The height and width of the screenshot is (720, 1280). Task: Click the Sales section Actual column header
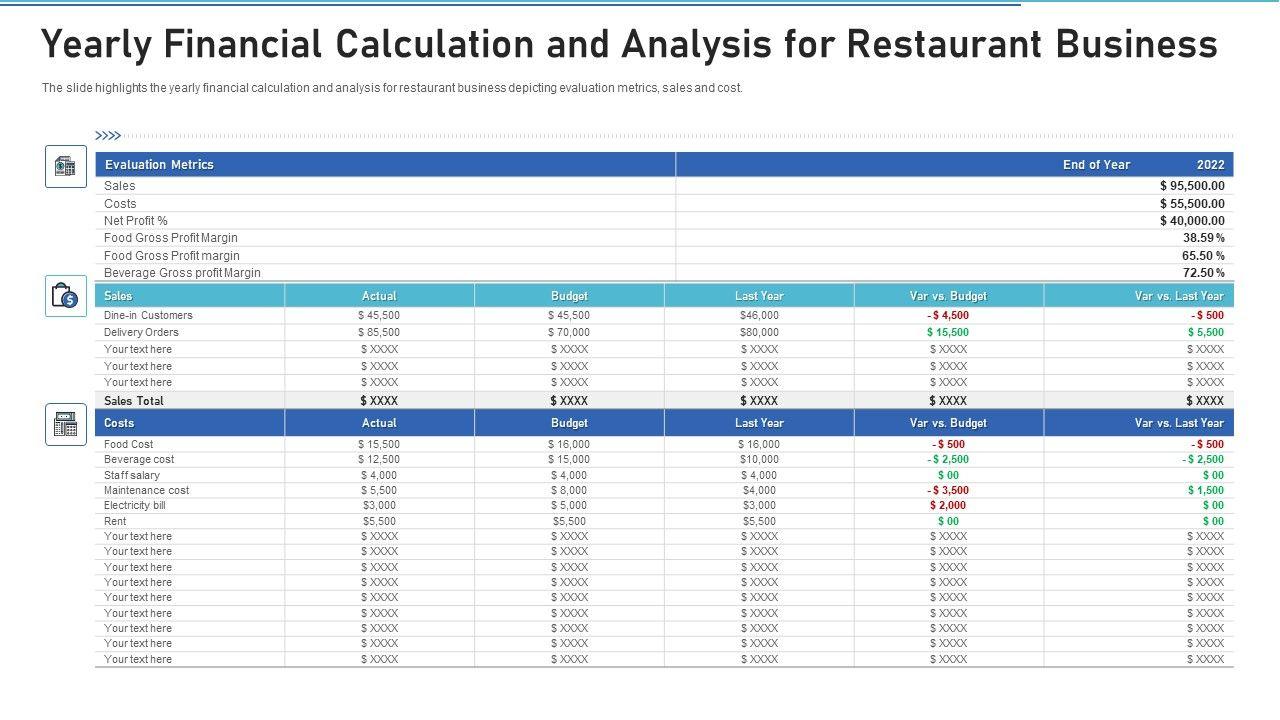(379, 296)
